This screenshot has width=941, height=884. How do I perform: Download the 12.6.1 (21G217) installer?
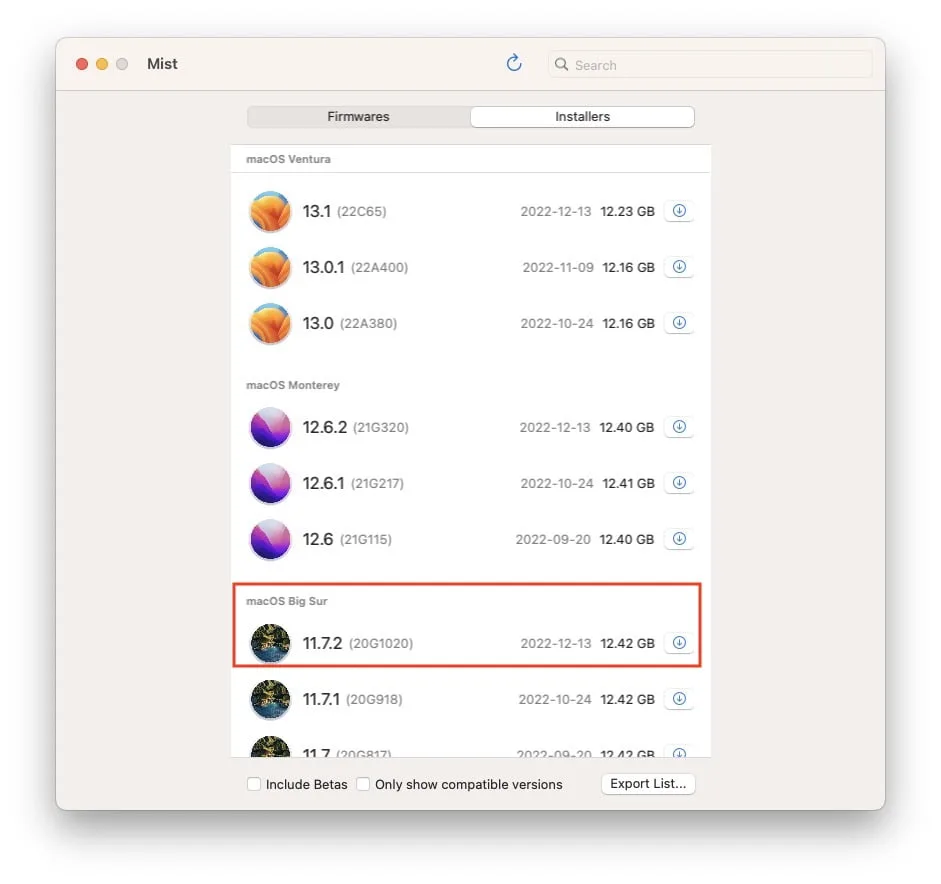679,483
